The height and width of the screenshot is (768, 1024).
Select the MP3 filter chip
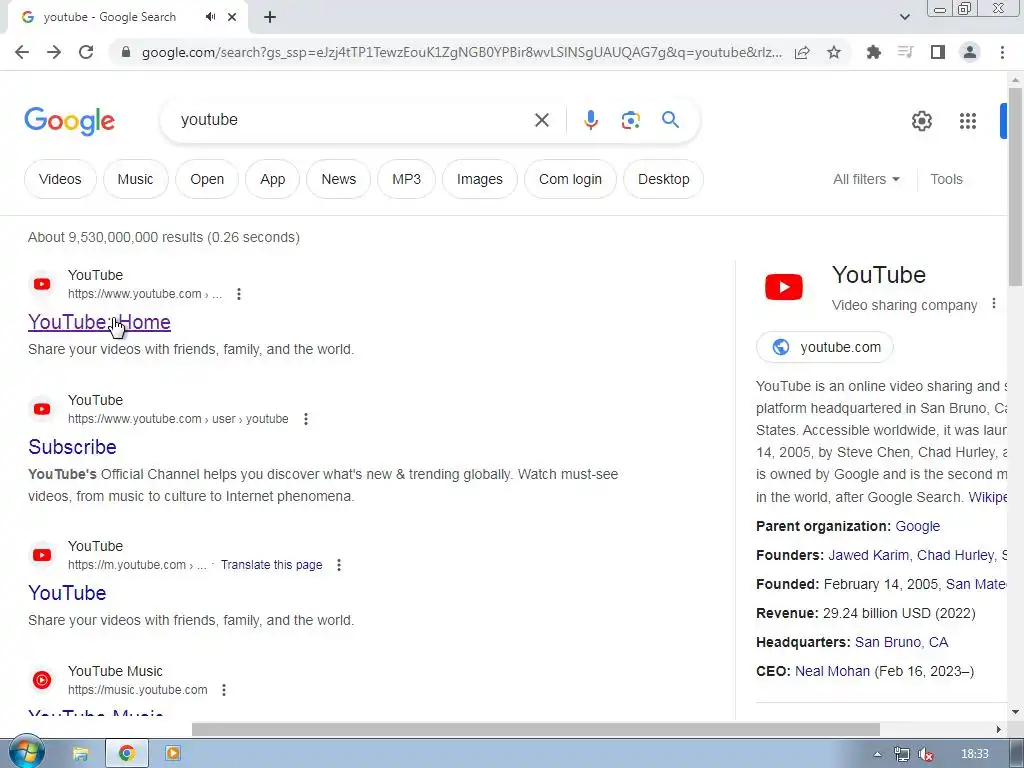coord(406,179)
